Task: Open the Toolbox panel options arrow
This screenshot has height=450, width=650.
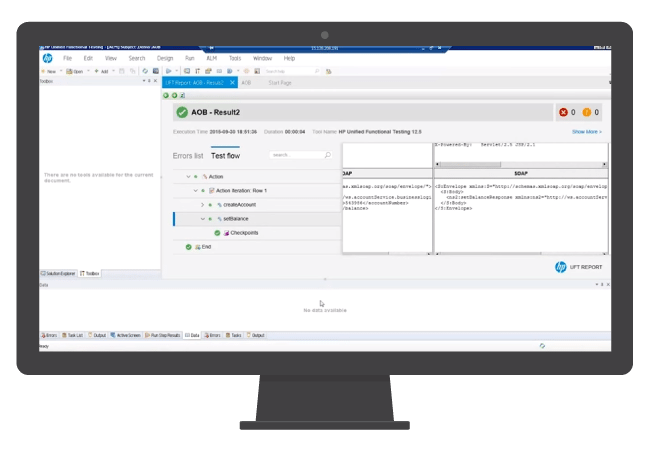Action: (144, 81)
